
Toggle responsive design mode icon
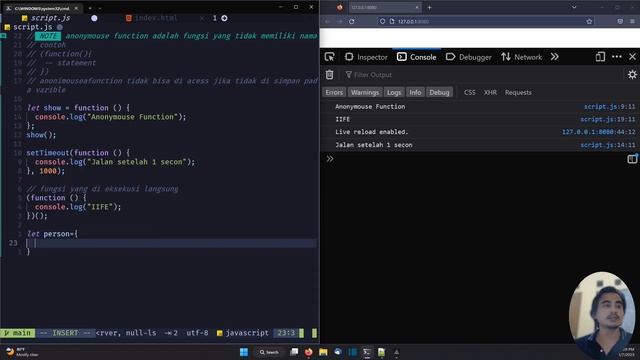point(600,57)
